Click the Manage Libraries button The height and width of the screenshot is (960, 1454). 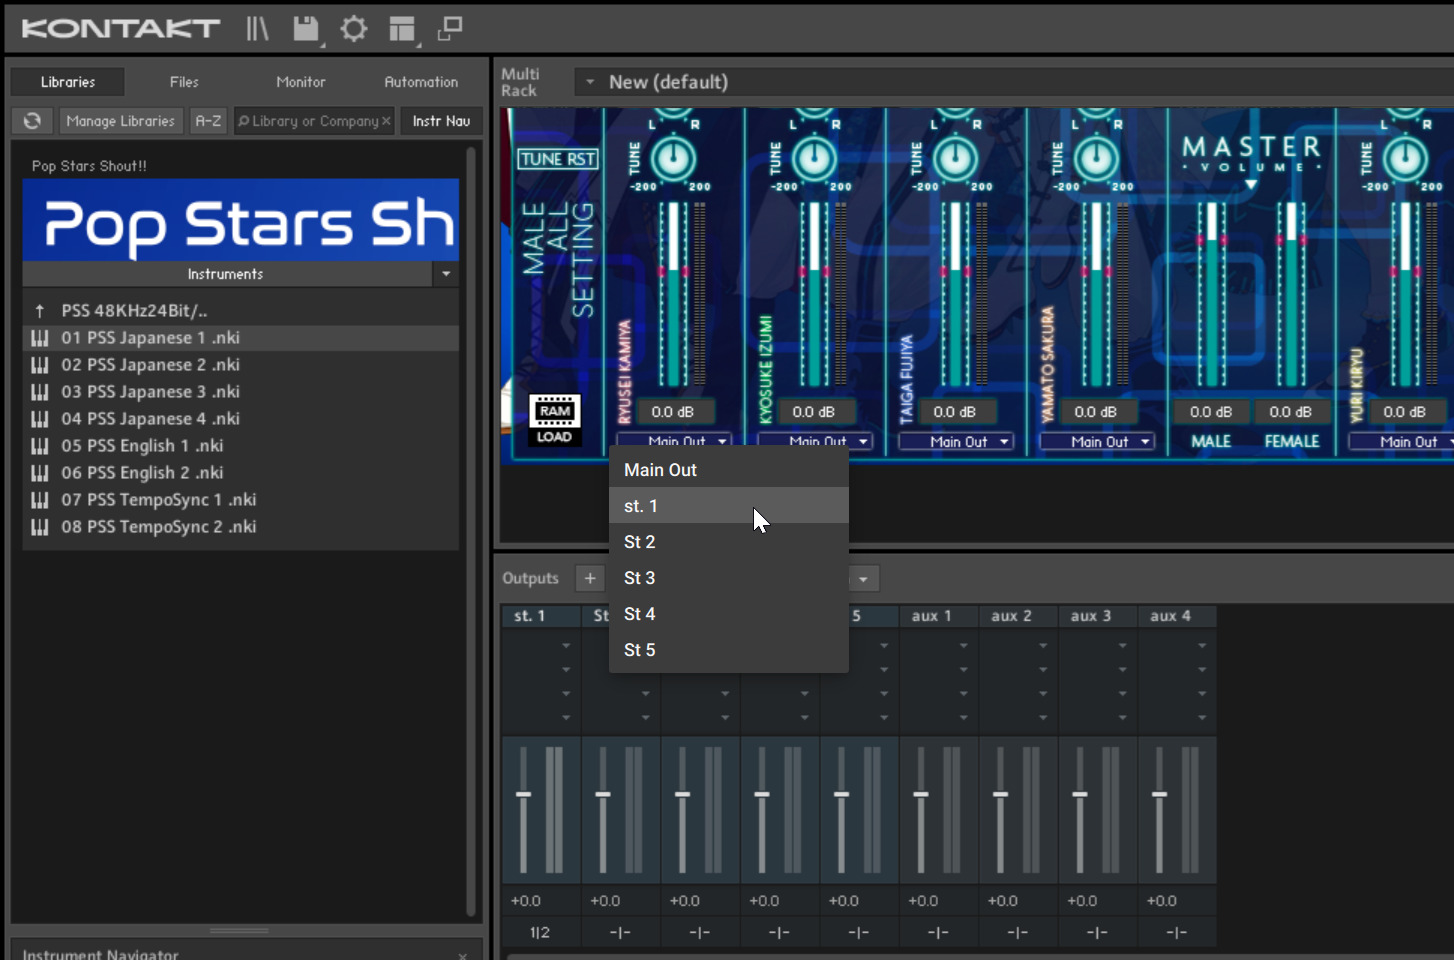[x=121, y=121]
